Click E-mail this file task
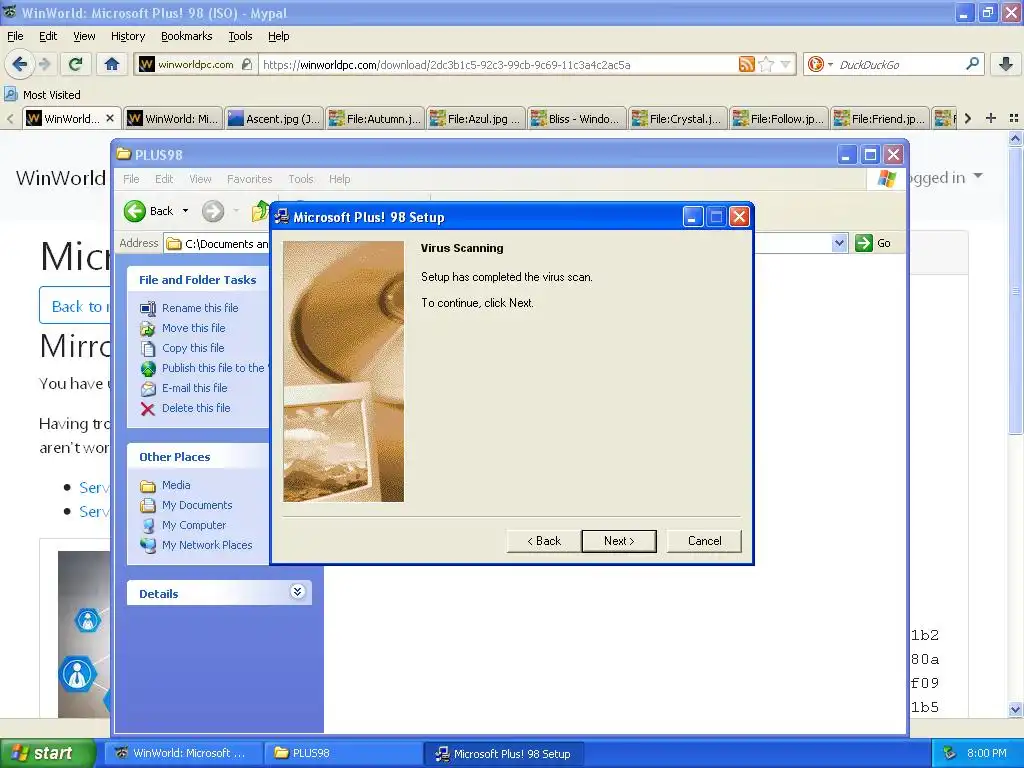1024x768 pixels. coord(195,388)
